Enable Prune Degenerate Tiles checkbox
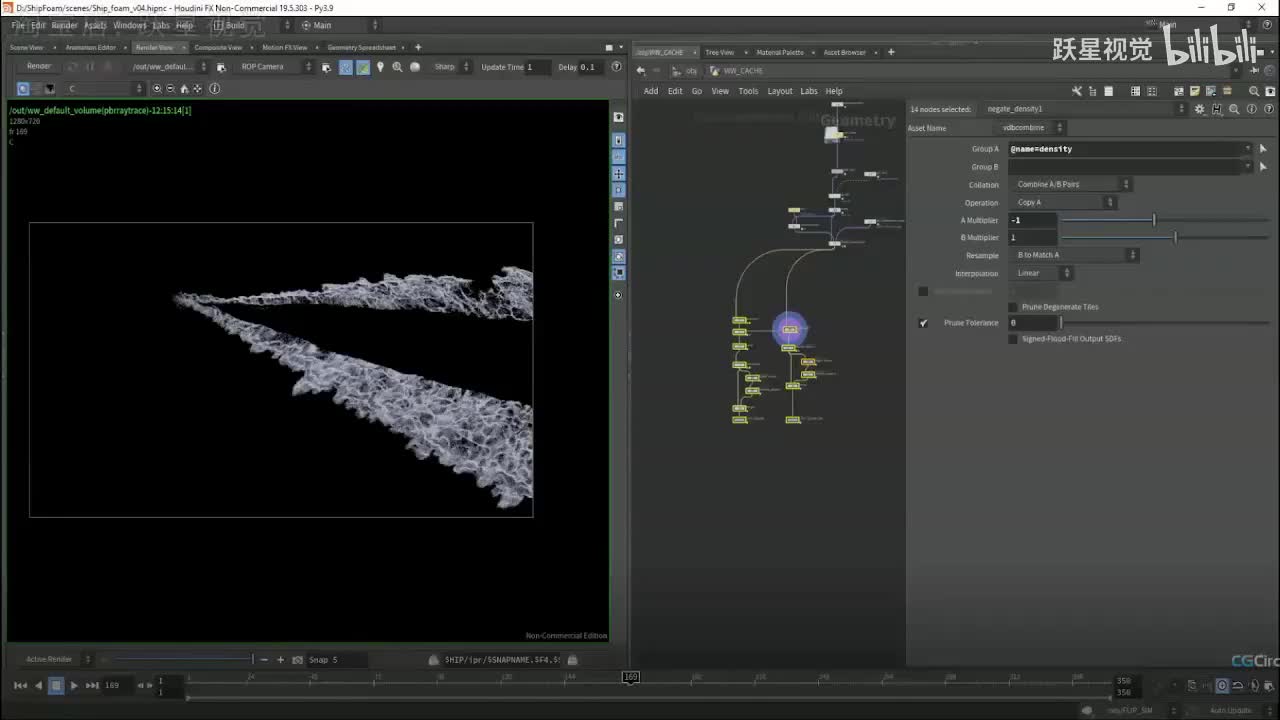The image size is (1280, 720). pyautogui.click(x=1013, y=307)
